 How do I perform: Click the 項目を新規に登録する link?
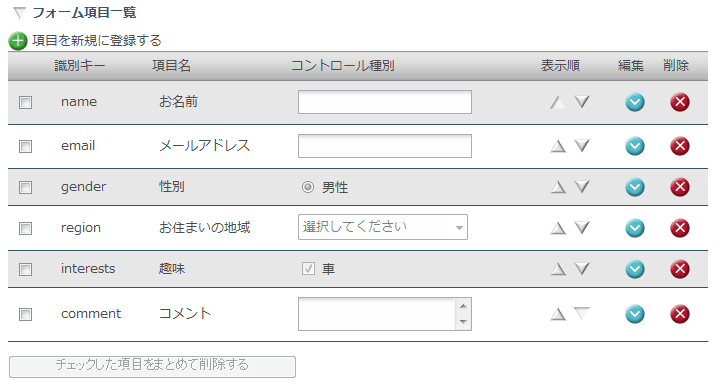(97, 41)
